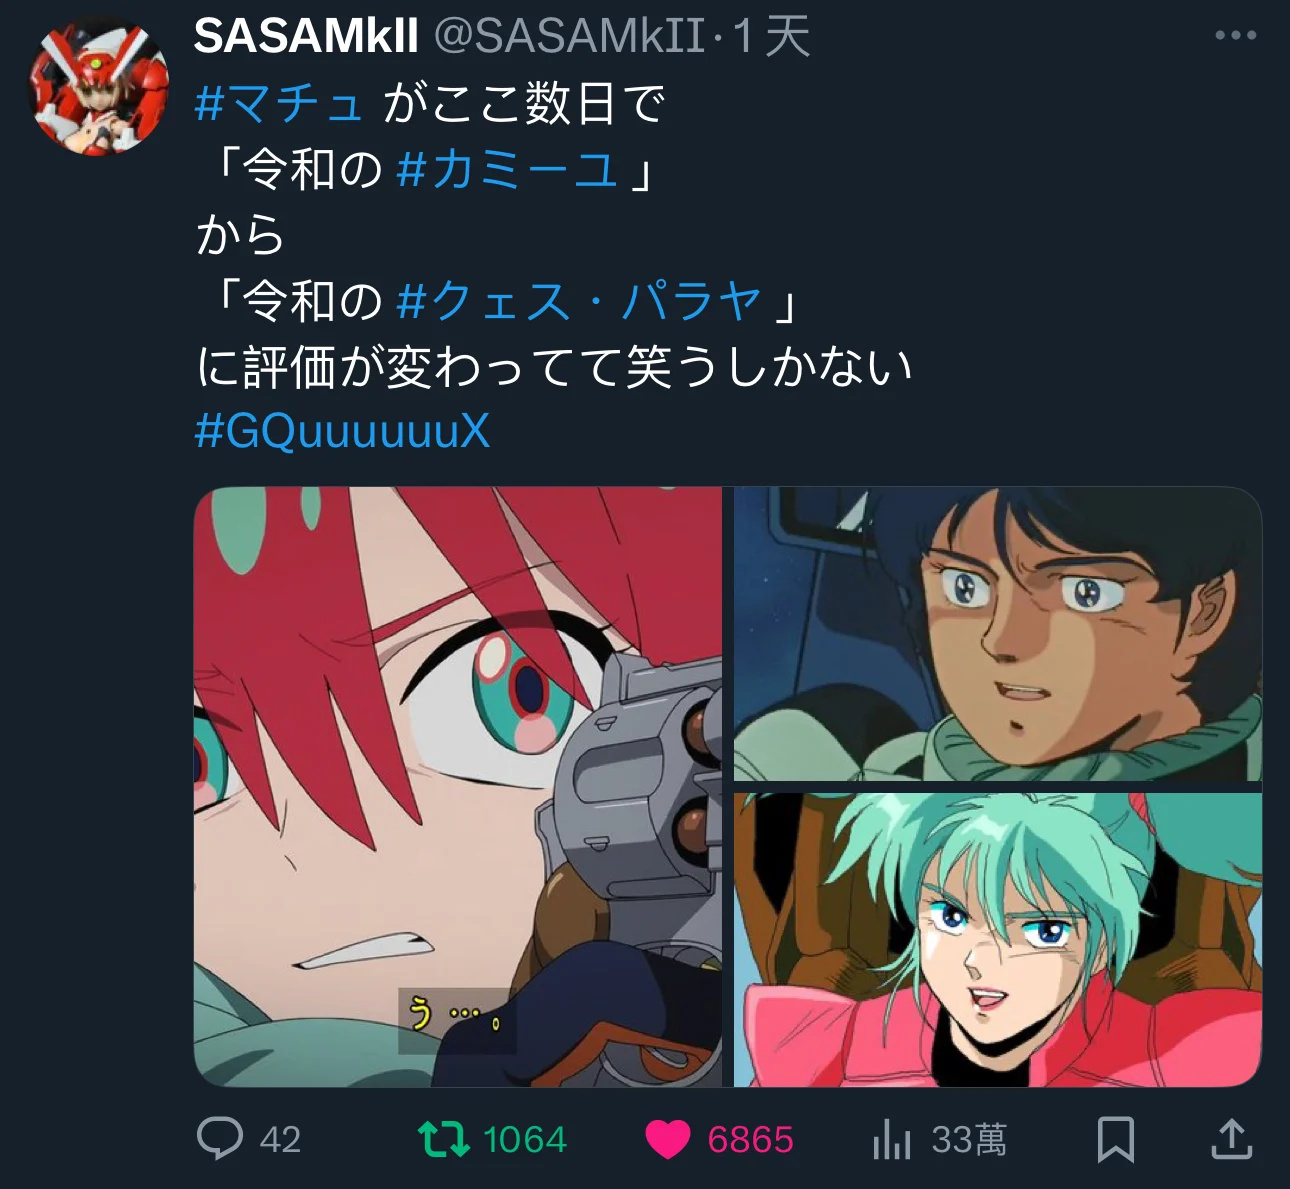Click the 1064 retweet count
Viewport: 1290px width, 1189px height.
(x=525, y=1139)
